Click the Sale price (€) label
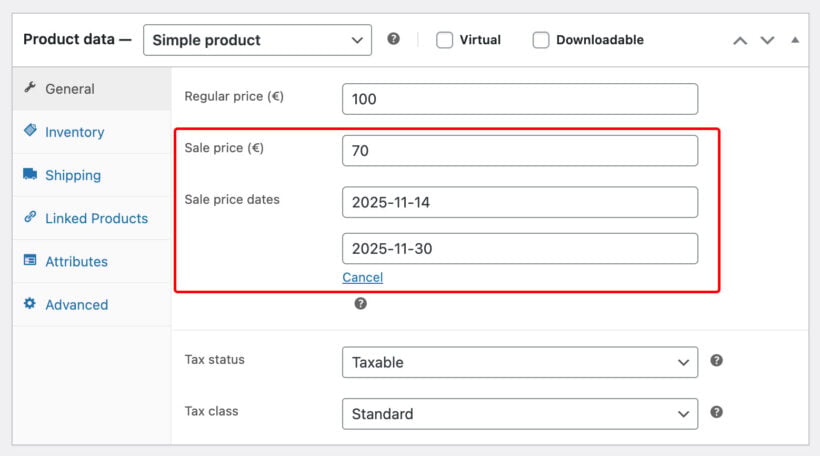The image size is (820, 456). [x=224, y=148]
